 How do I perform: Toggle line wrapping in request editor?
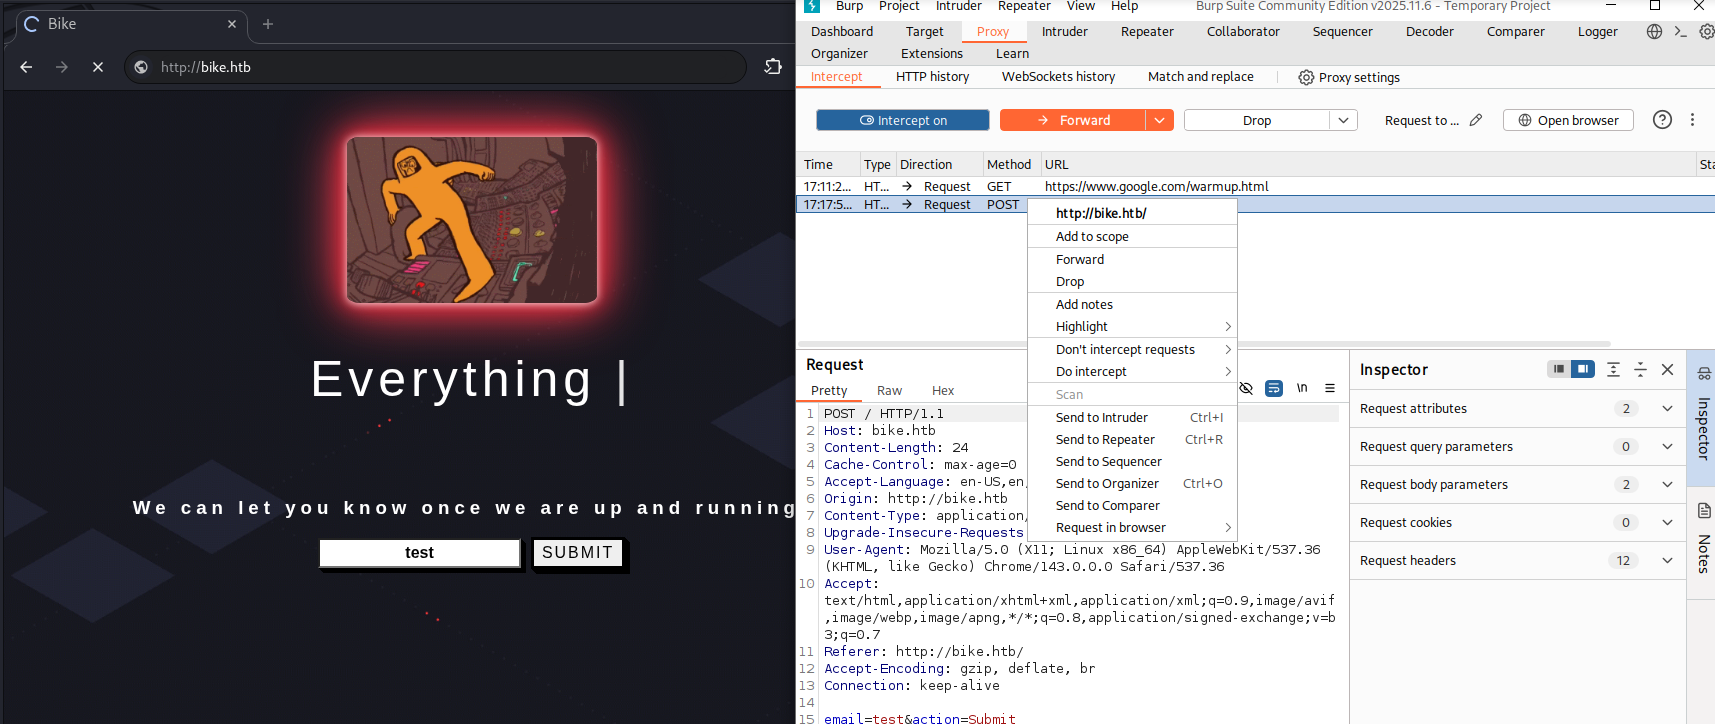tap(1274, 388)
